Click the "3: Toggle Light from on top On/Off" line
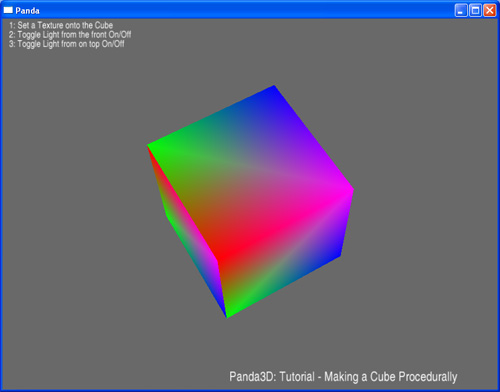Viewport: 500px width, 392px height. pos(67,44)
